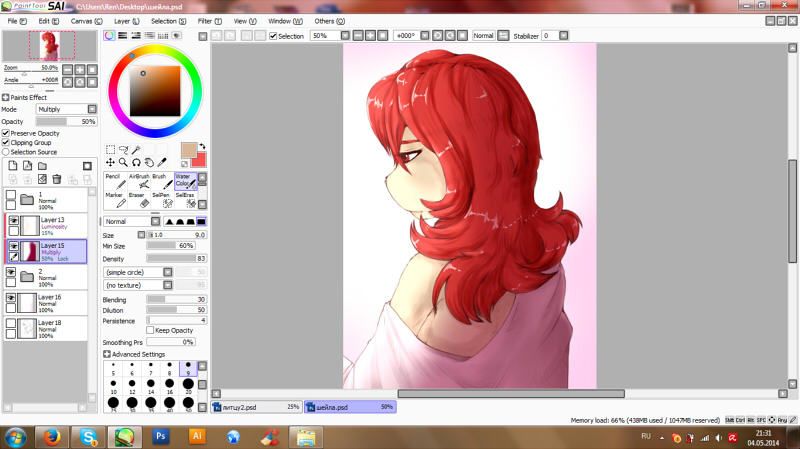Select the Lasso tool
800x449 pixels.
[123, 149]
